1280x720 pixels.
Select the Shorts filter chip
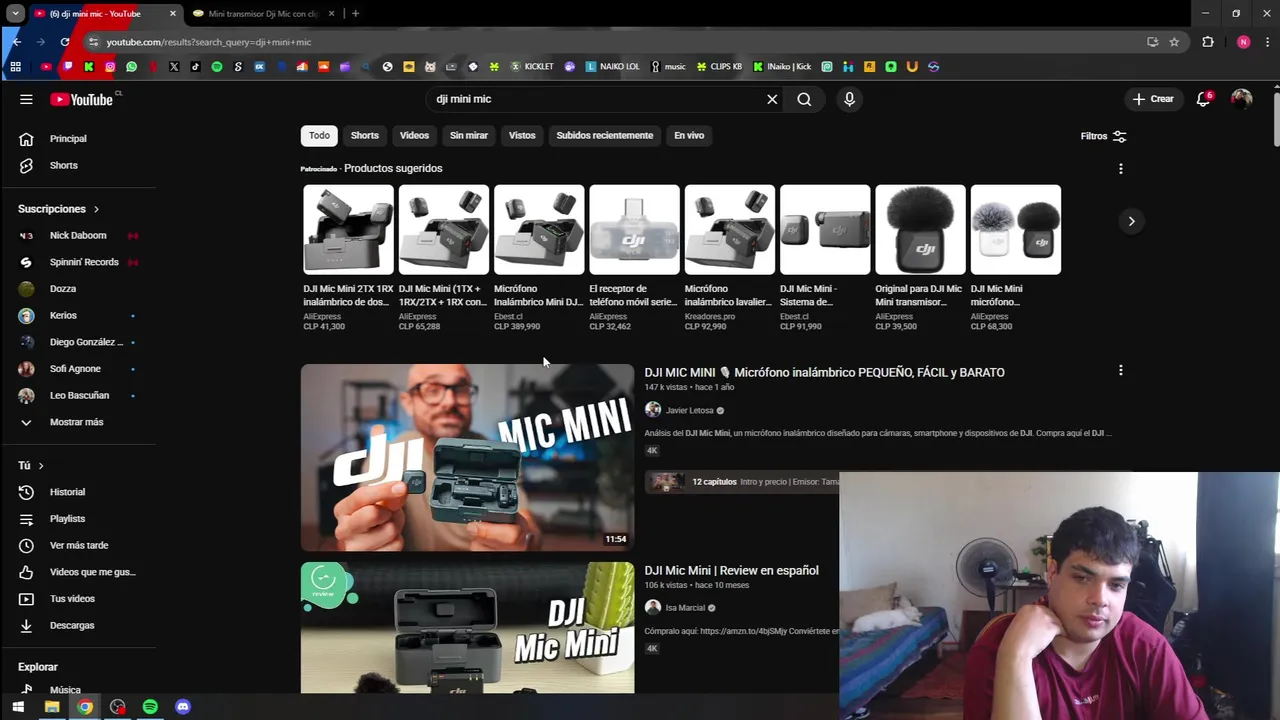[x=365, y=135]
